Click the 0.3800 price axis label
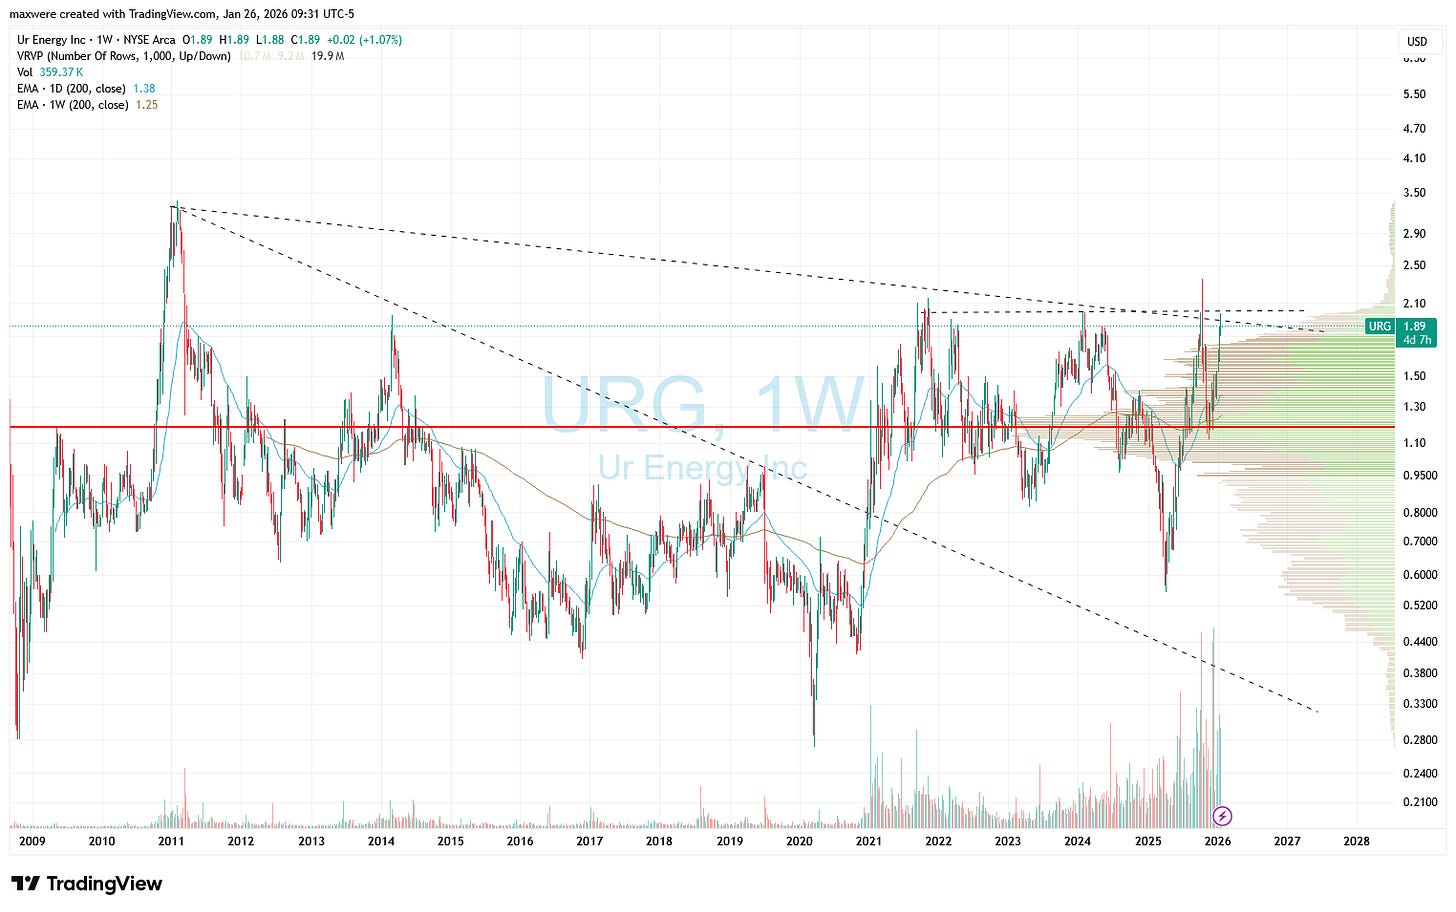 point(1420,673)
